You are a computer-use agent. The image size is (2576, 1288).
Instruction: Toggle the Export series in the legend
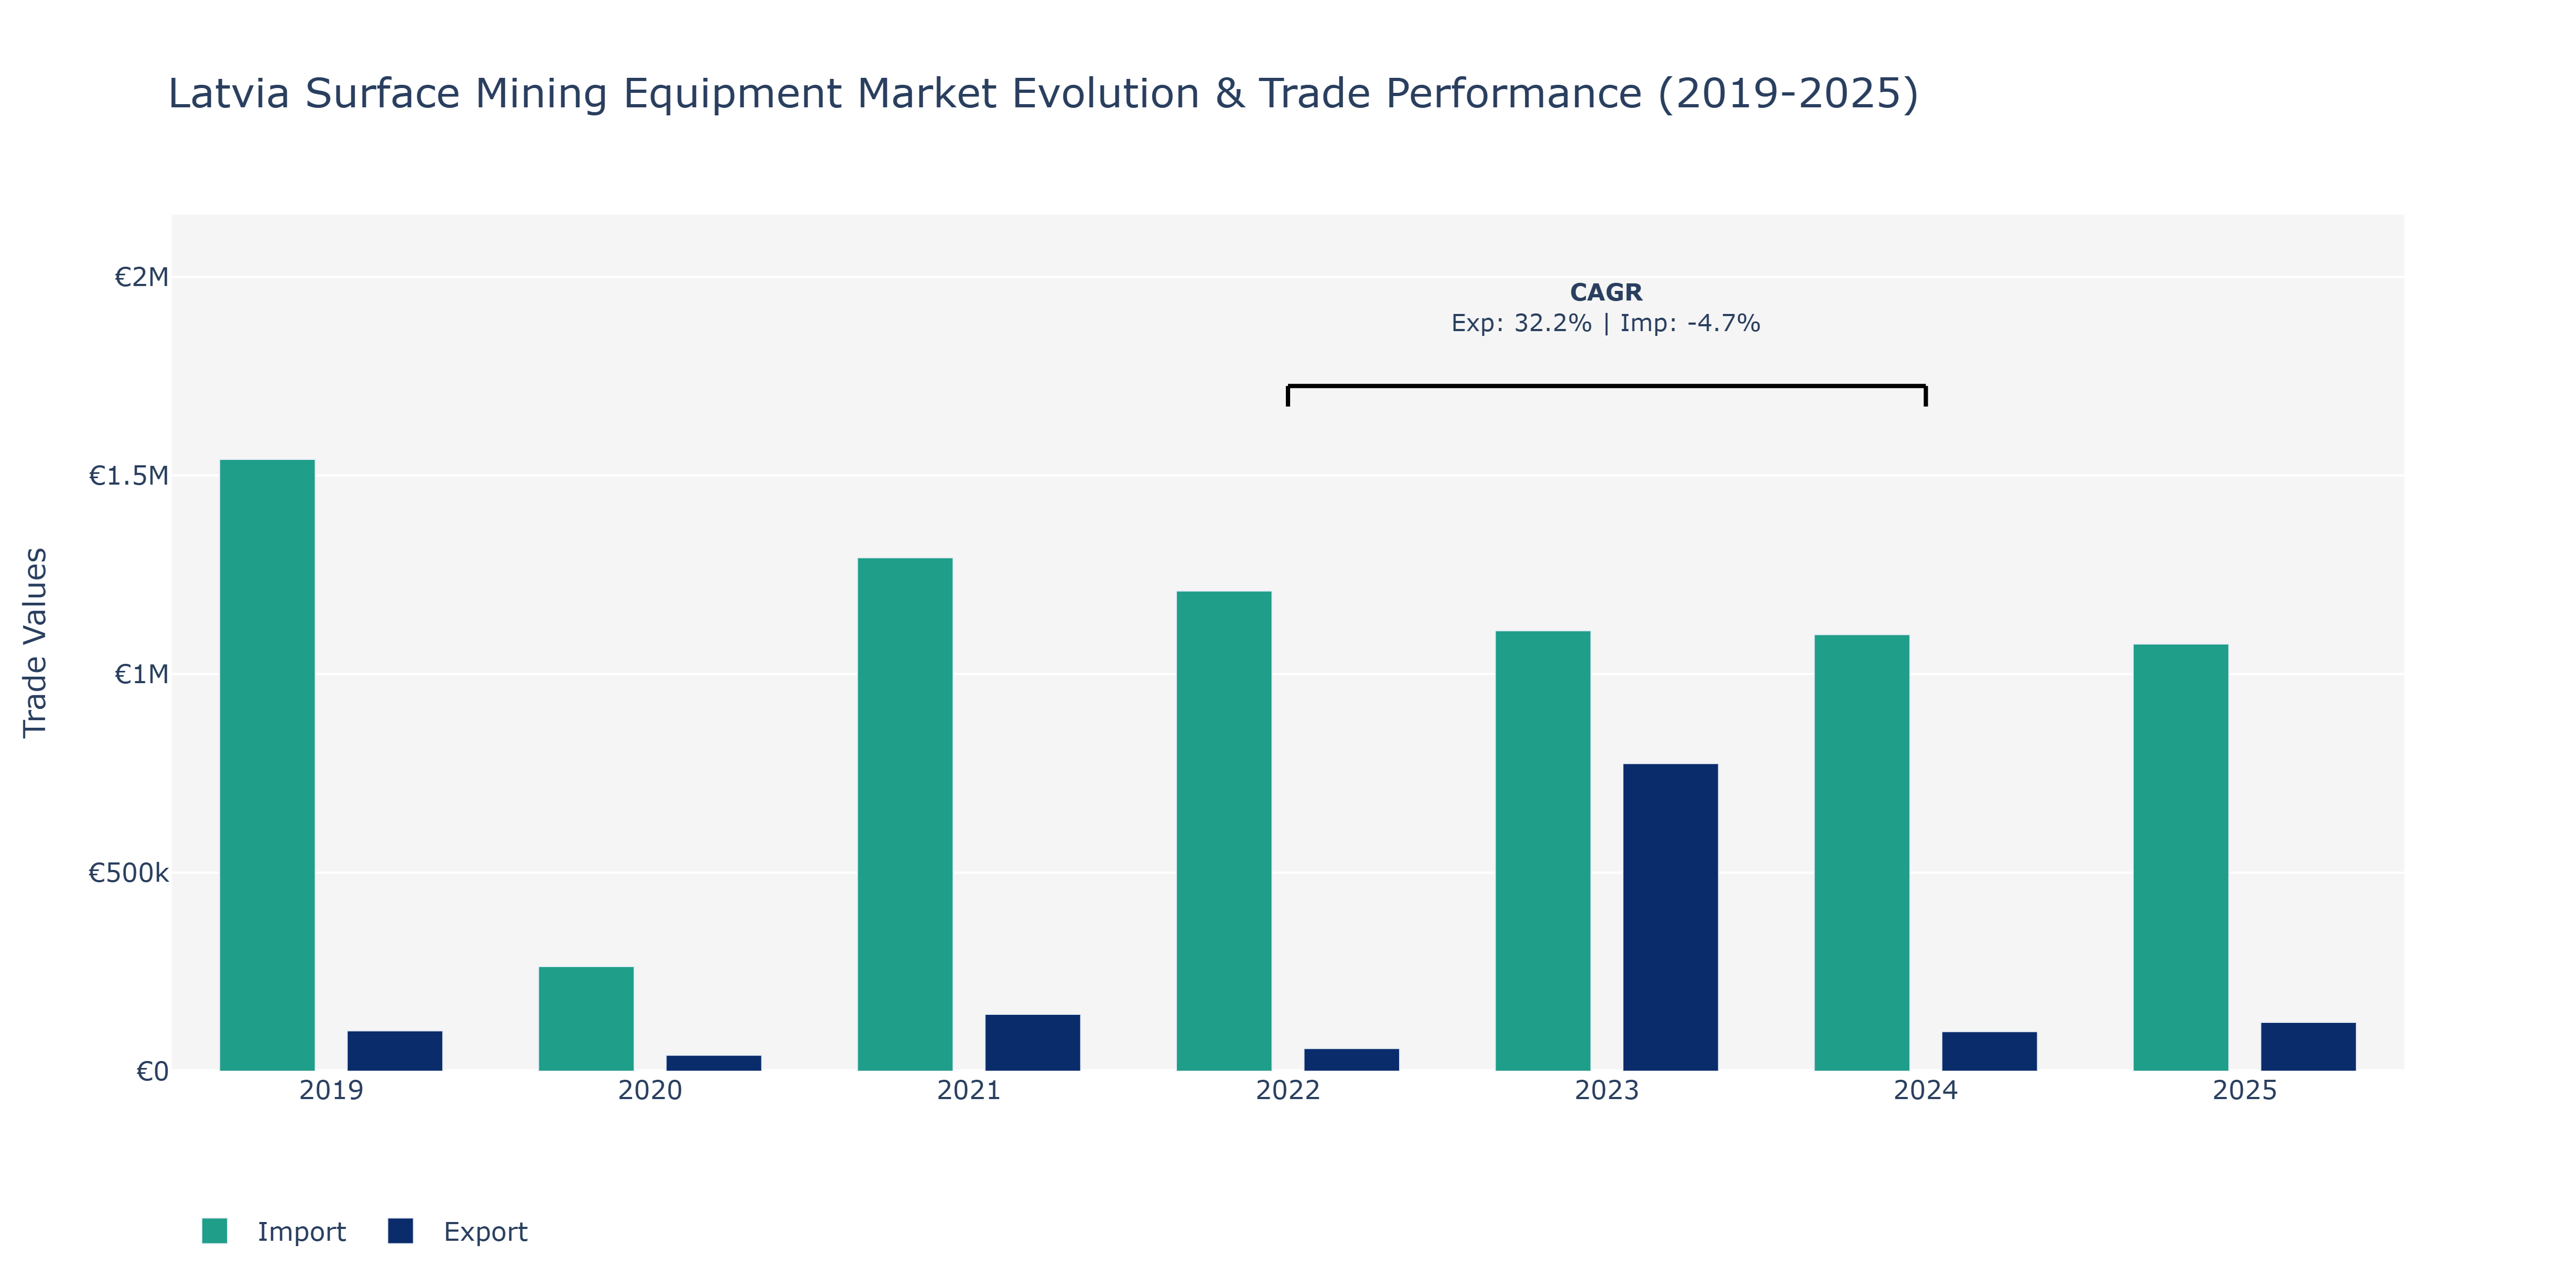coord(458,1231)
